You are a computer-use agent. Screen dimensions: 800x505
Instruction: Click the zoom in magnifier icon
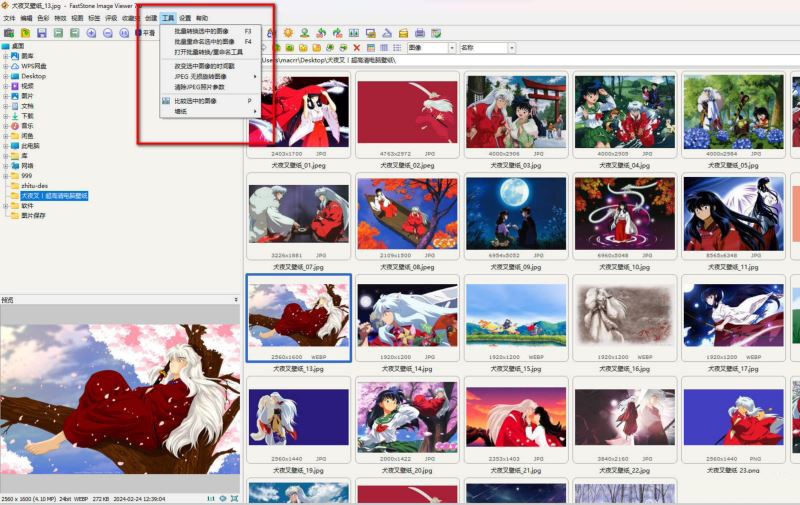point(91,33)
